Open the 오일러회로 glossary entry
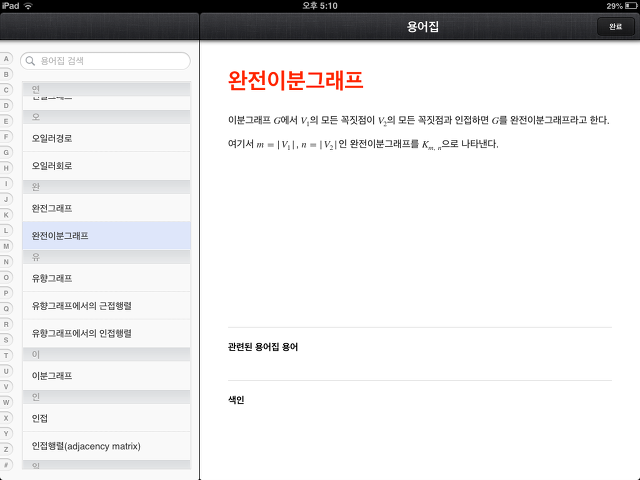The width and height of the screenshot is (640, 480). point(107,166)
